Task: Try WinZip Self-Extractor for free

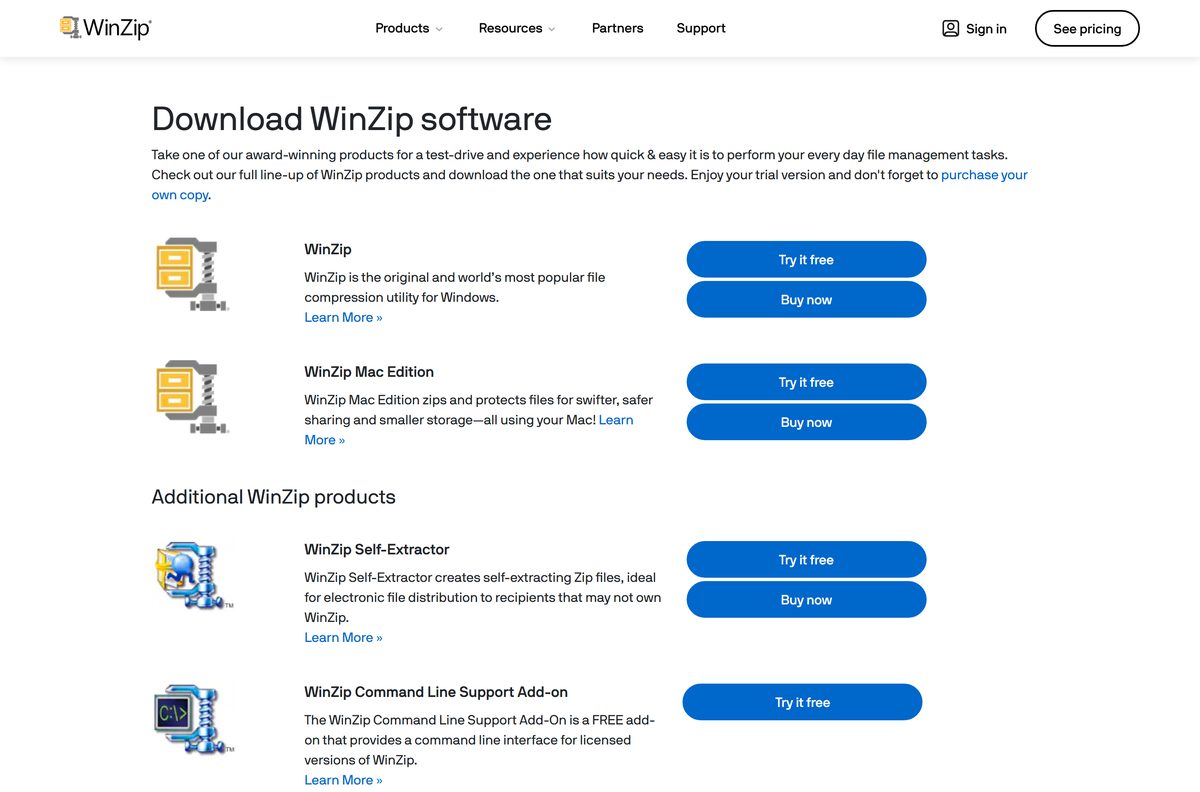Action: point(806,560)
